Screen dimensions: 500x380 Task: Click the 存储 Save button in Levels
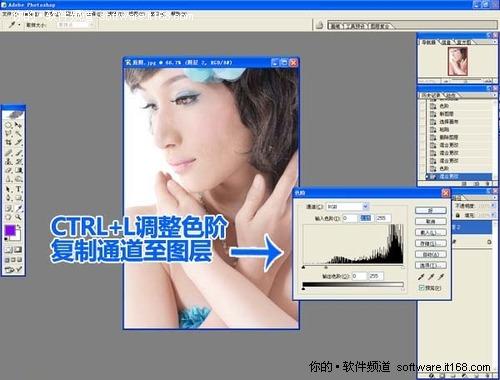pos(431,243)
